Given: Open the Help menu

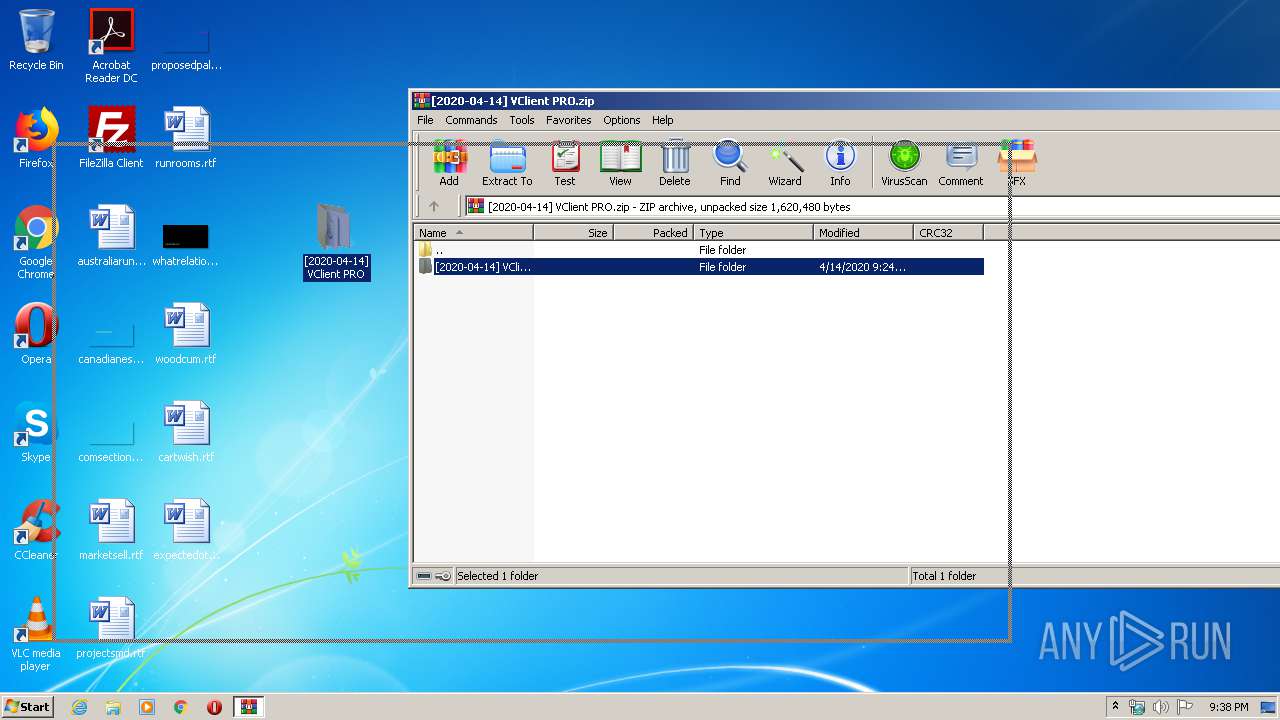Looking at the screenshot, I should 663,120.
